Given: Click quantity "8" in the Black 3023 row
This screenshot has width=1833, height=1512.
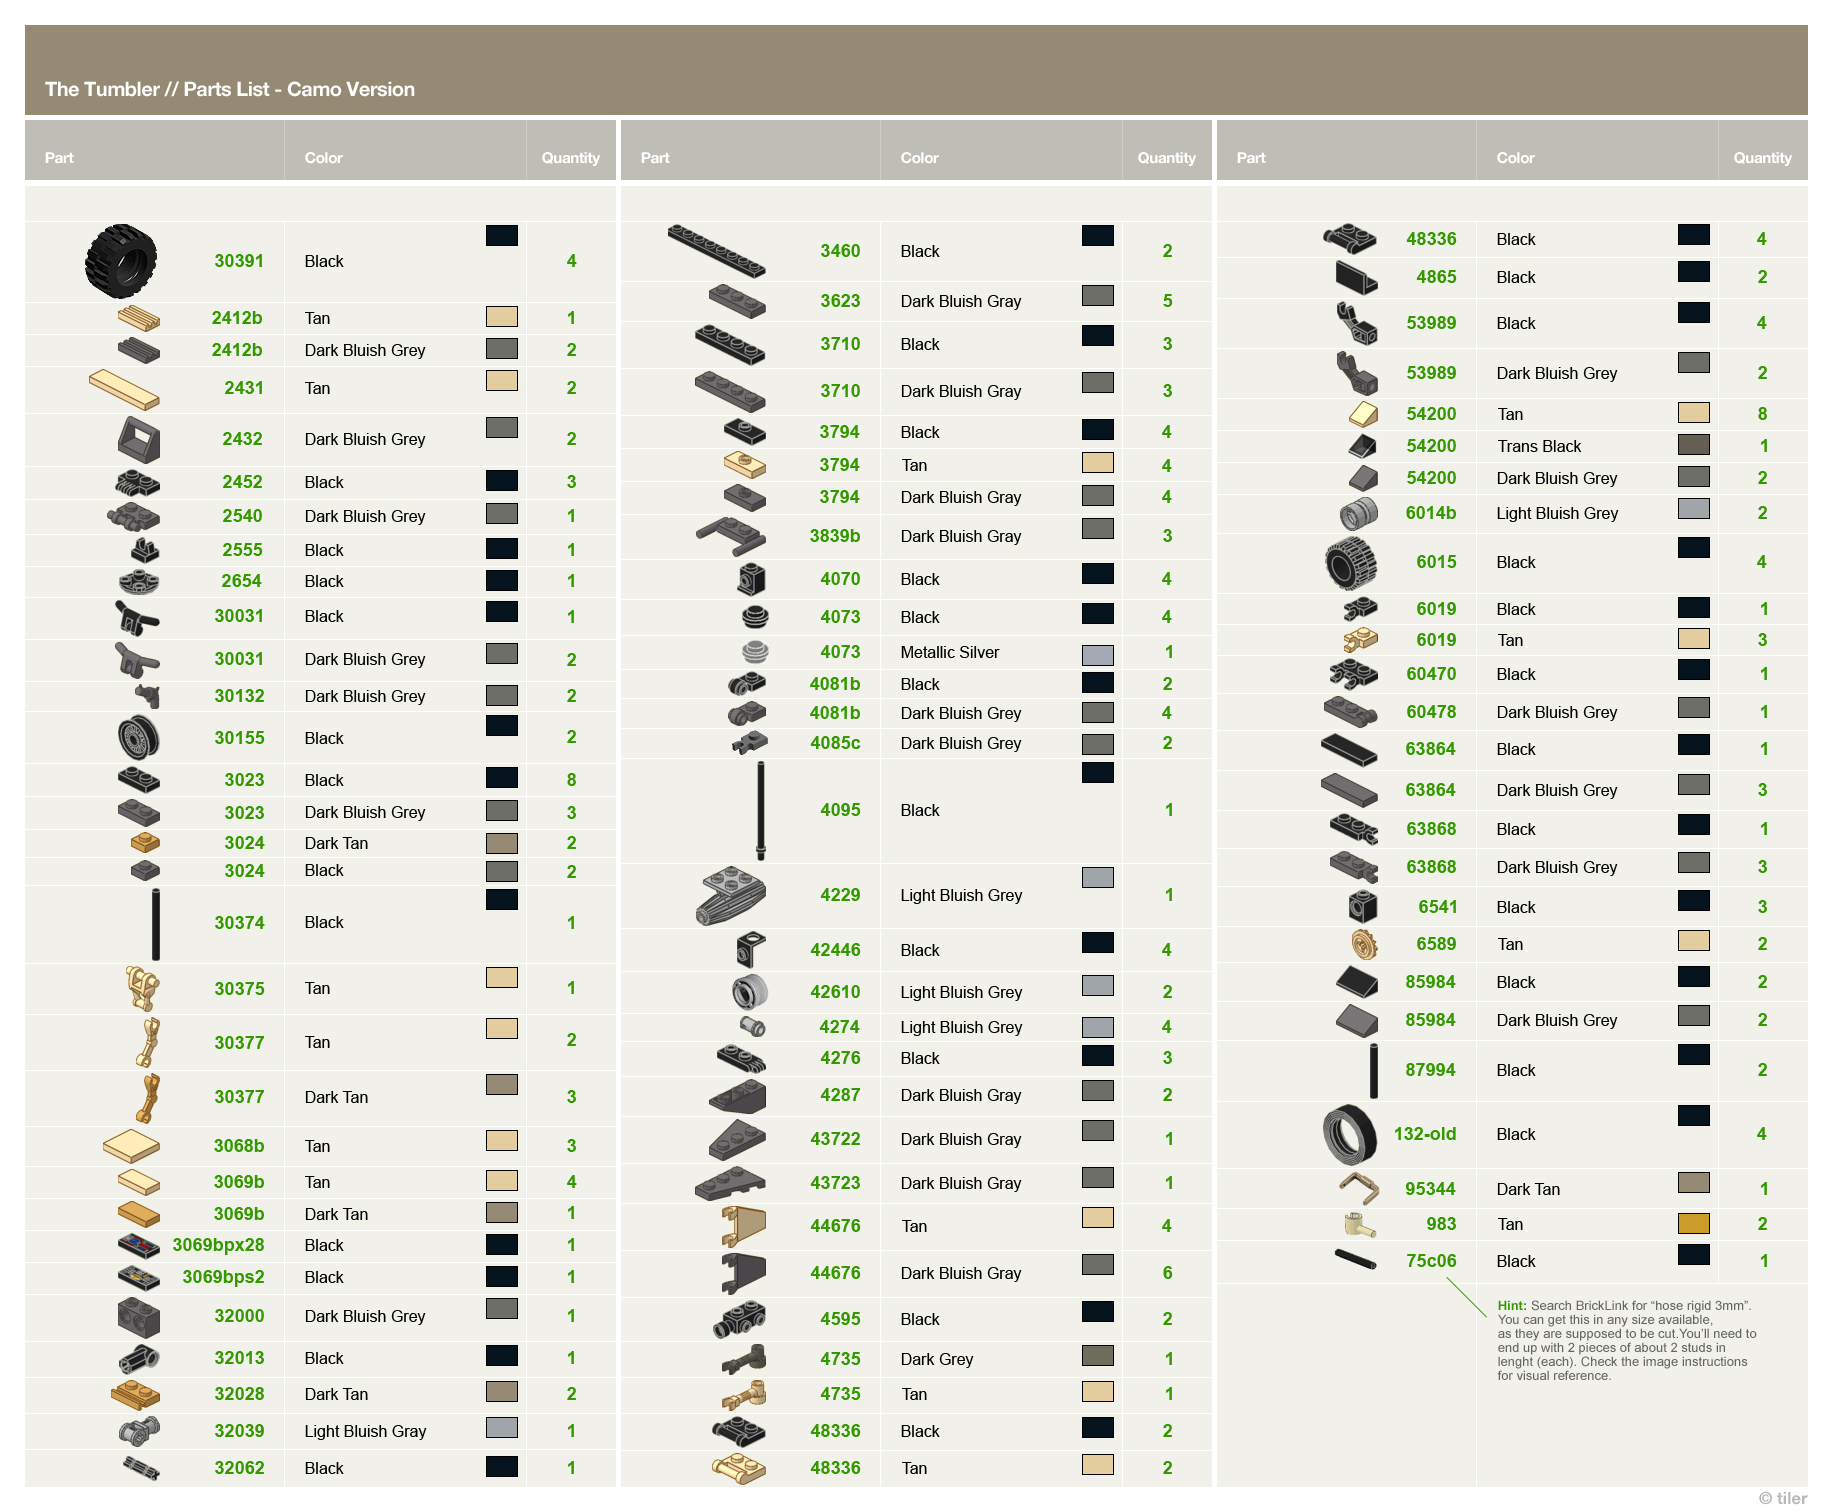Looking at the screenshot, I should (571, 780).
